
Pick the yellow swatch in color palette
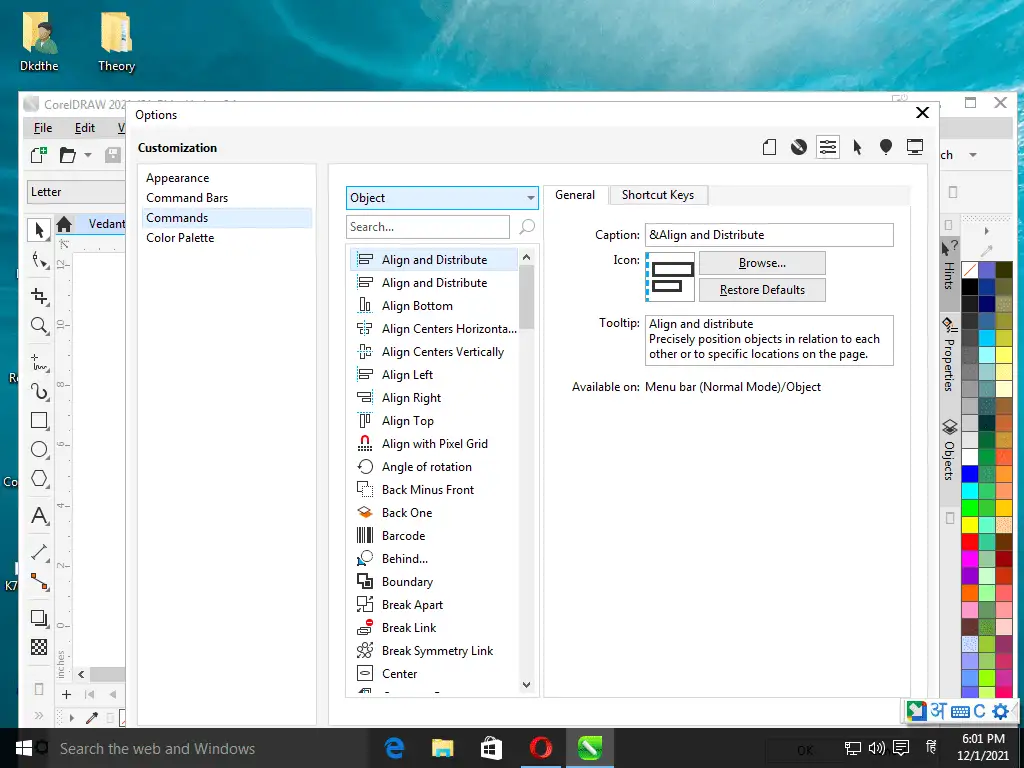[970, 524]
